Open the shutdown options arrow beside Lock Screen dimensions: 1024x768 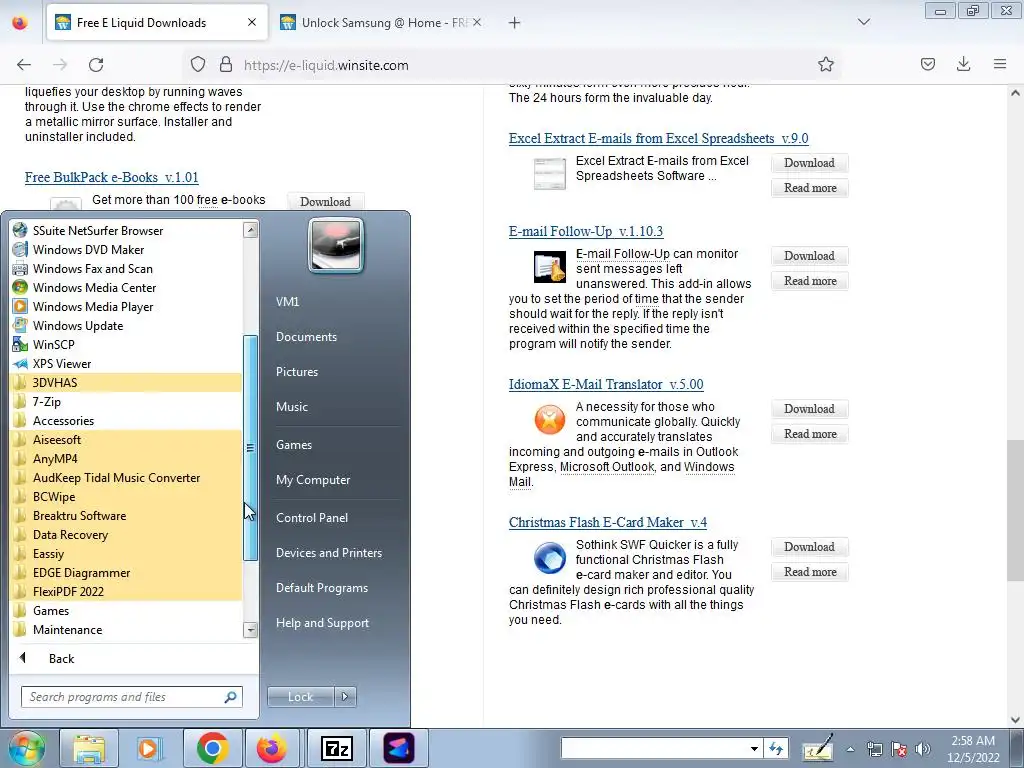pyautogui.click(x=345, y=697)
